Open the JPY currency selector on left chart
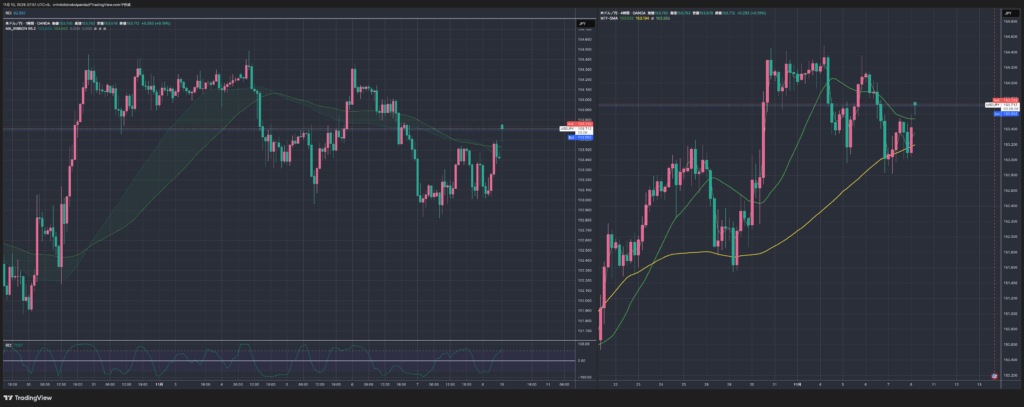Screen dimensions: 1024x407 [x=582, y=22]
